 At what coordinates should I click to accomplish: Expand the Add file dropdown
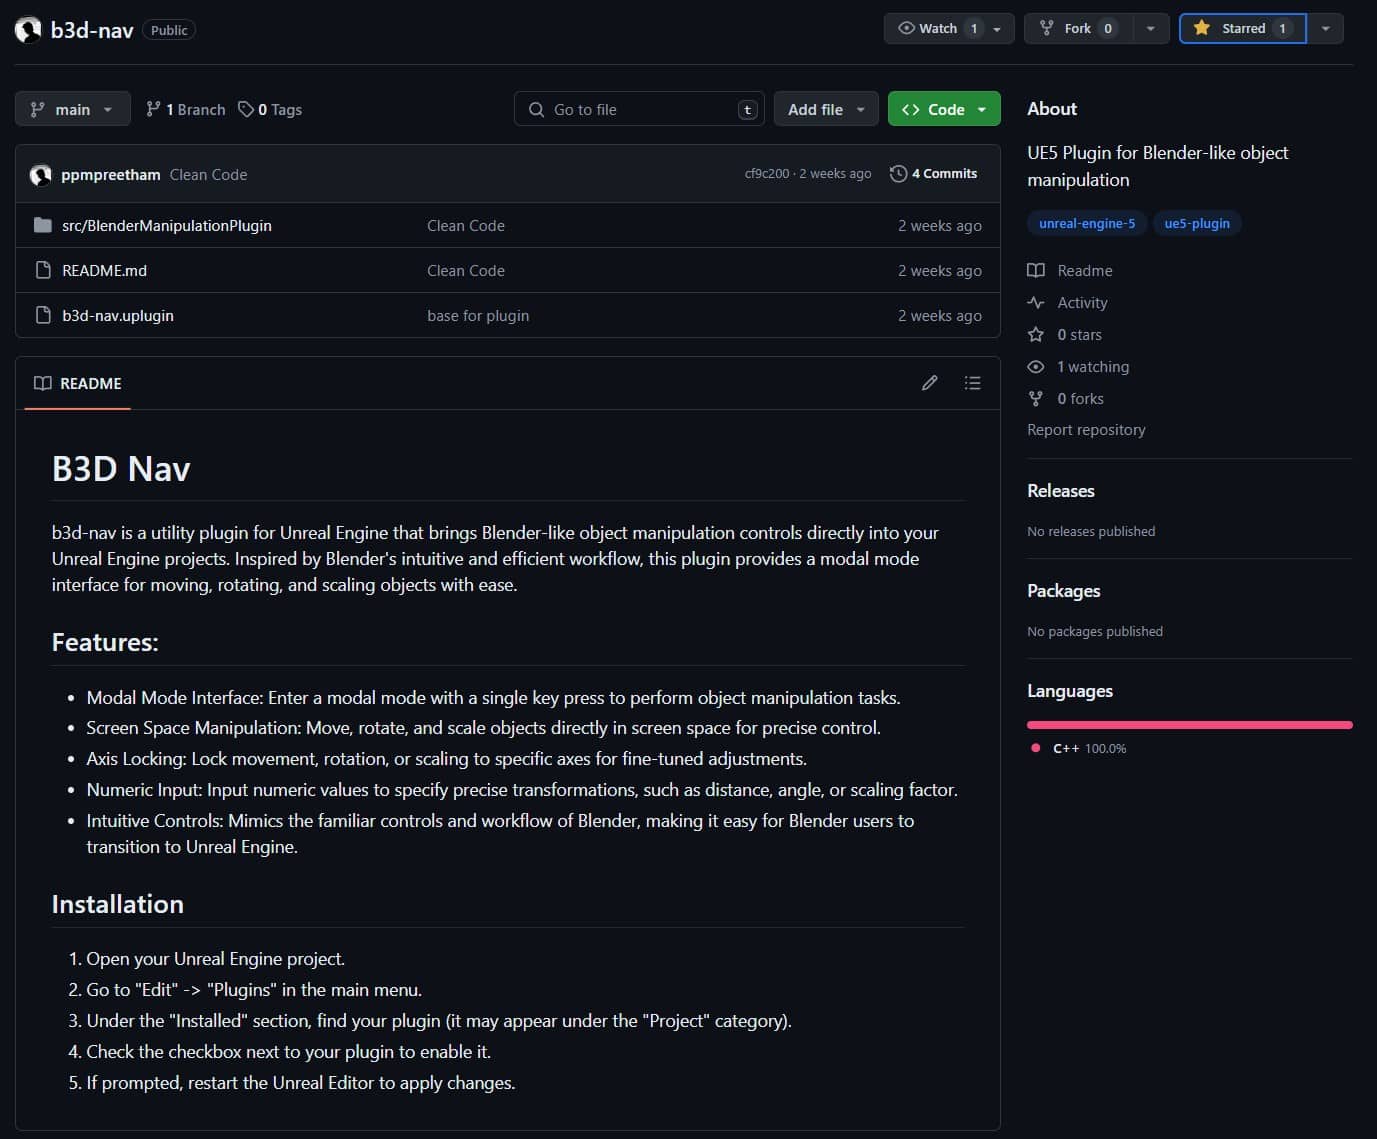826,109
